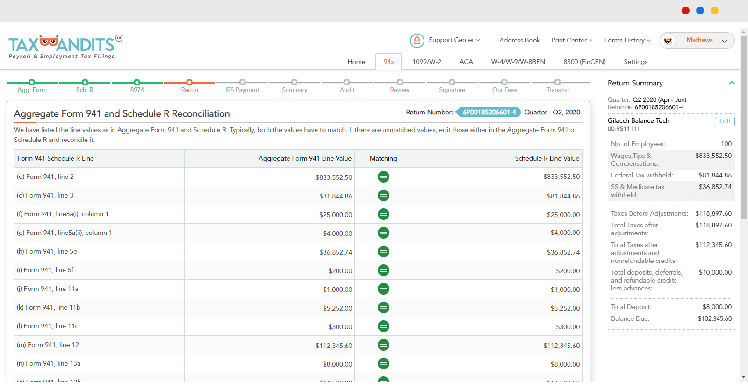
Task: Jump to Summary step marker
Action: [294, 82]
